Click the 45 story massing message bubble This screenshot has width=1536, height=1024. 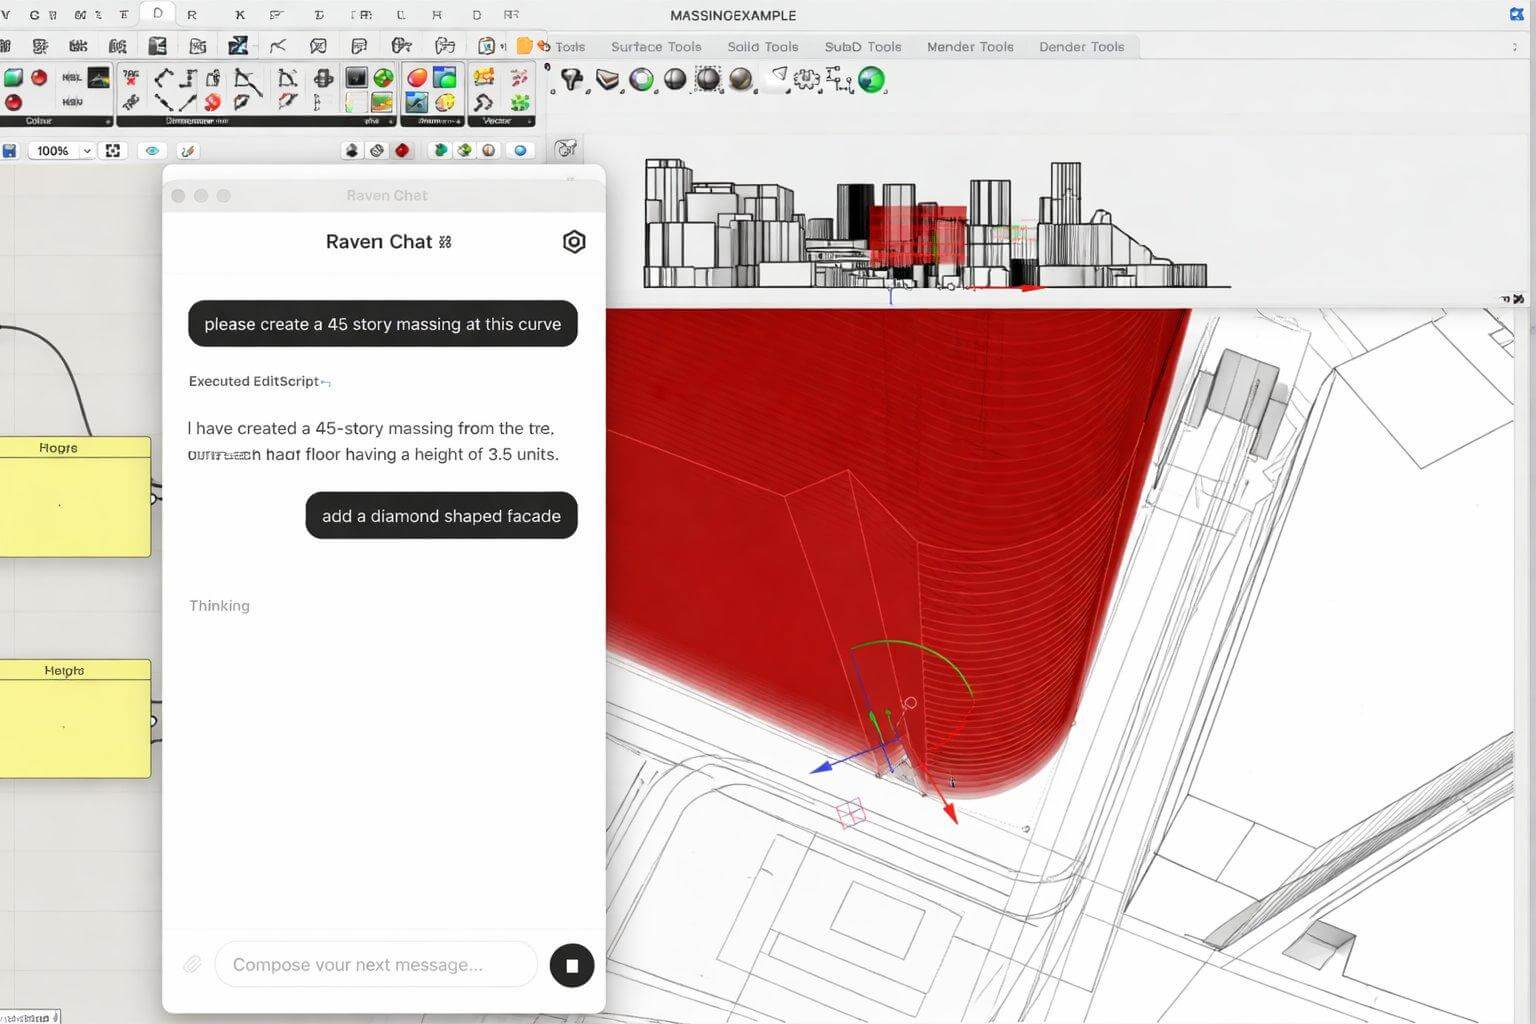click(x=383, y=324)
